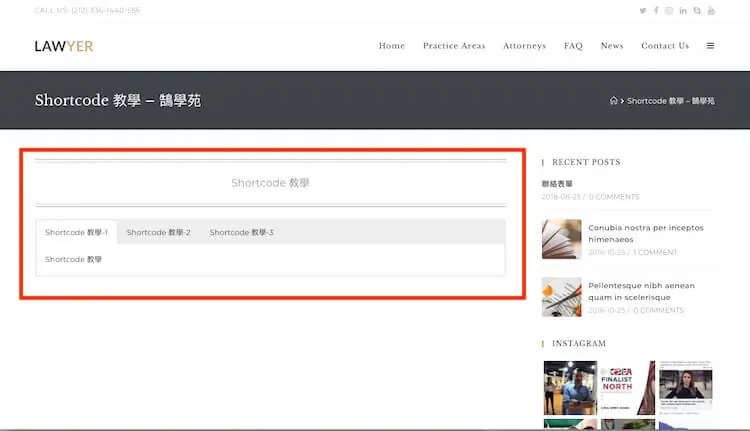Click the hamburger menu icon in header
This screenshot has width=750, height=431.
(x=710, y=45)
